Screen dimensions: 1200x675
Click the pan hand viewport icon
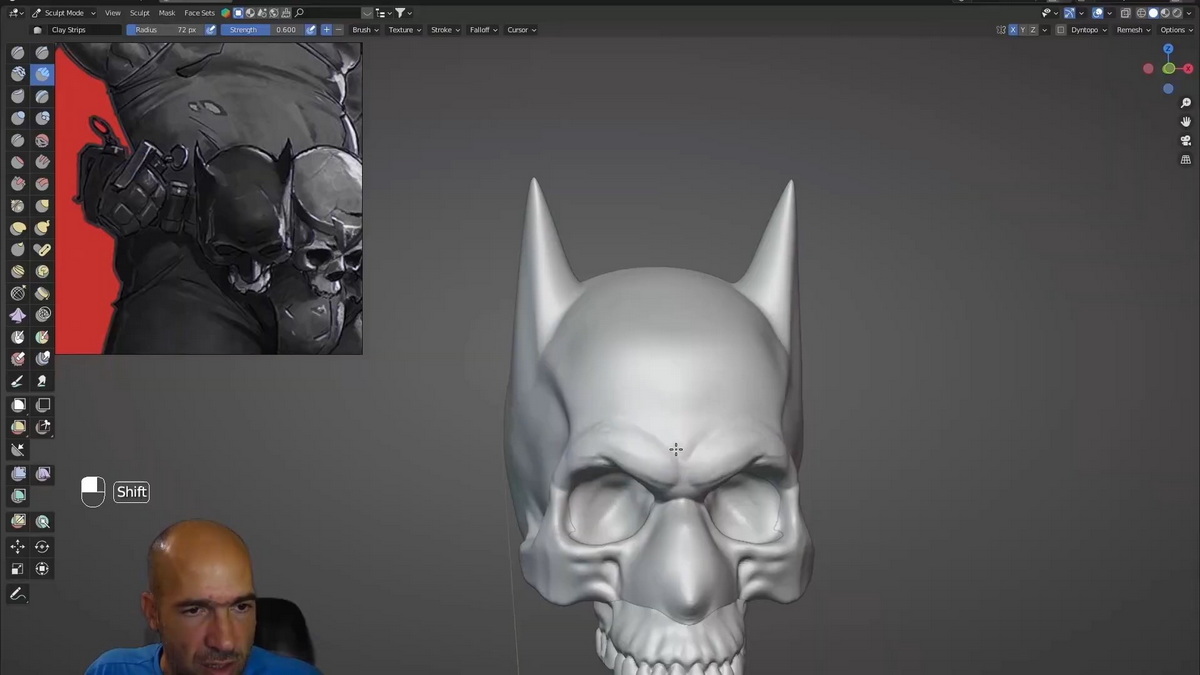click(x=1186, y=122)
